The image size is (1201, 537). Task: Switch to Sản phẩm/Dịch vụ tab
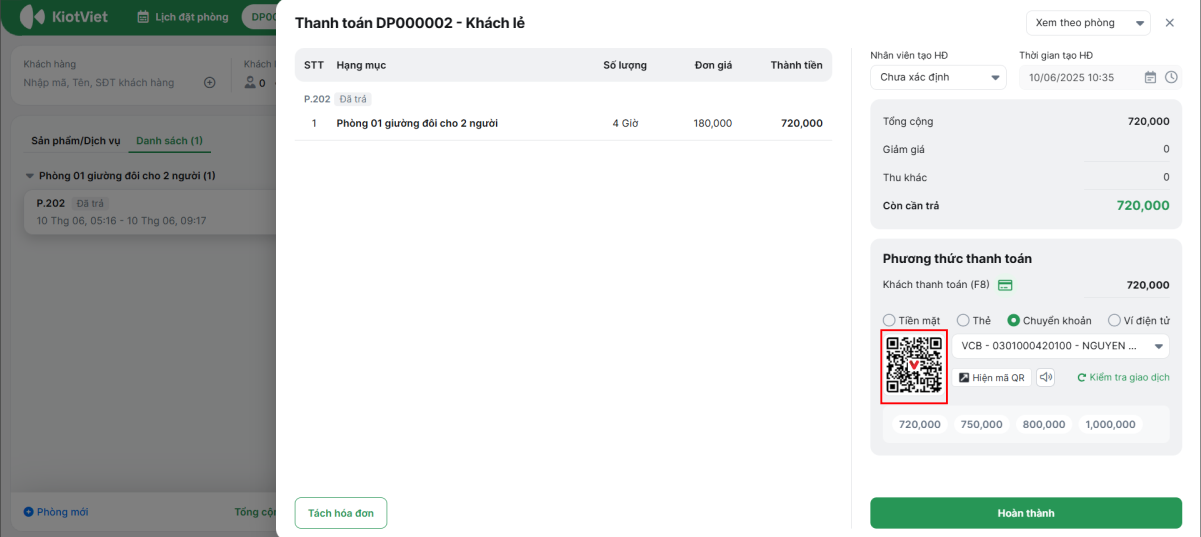[x=76, y=141]
